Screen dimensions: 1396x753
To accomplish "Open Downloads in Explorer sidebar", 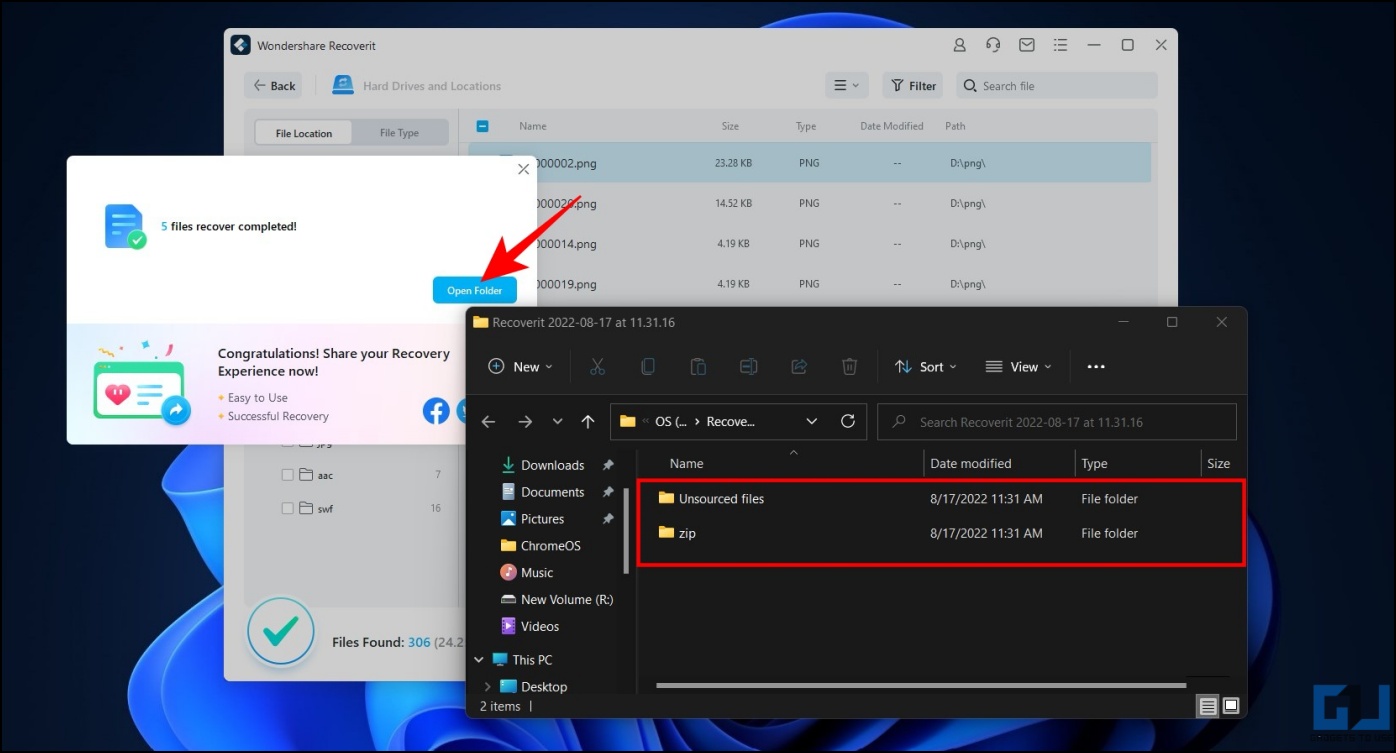I will [x=552, y=465].
